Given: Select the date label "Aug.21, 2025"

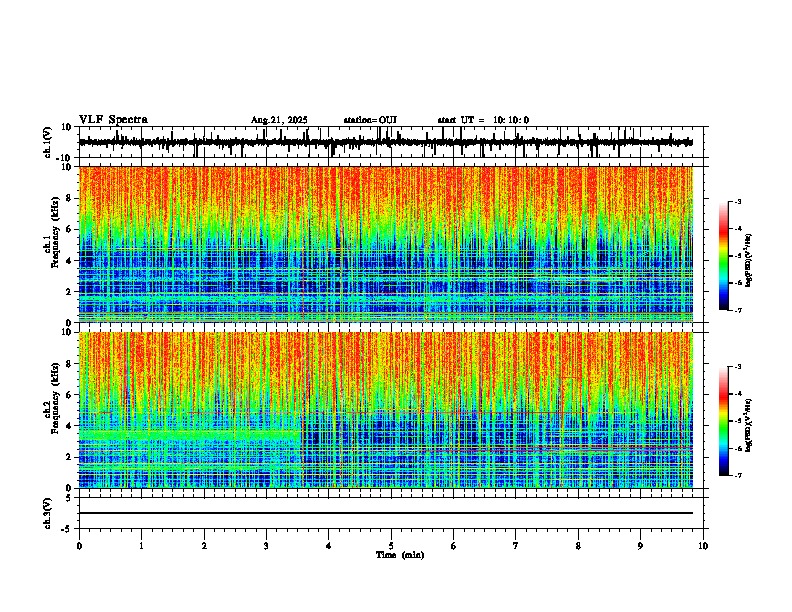Looking at the screenshot, I should 279,120.
